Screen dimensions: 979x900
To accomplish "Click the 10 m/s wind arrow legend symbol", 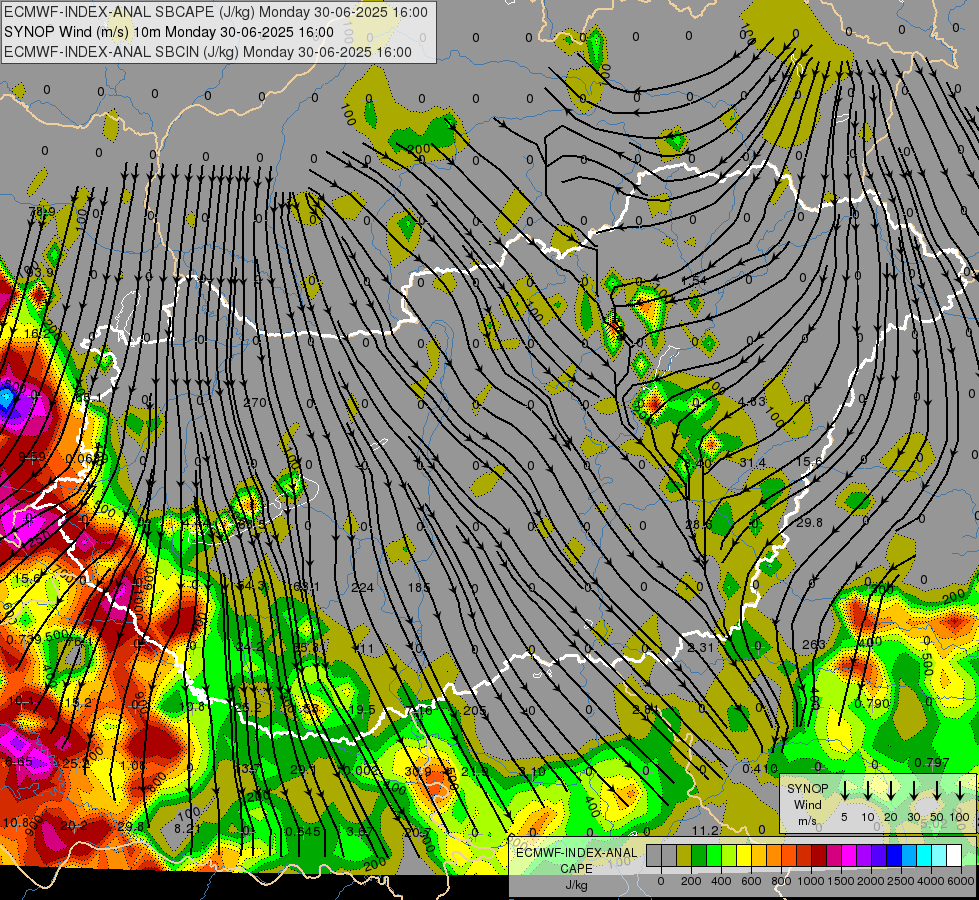I will point(868,790).
